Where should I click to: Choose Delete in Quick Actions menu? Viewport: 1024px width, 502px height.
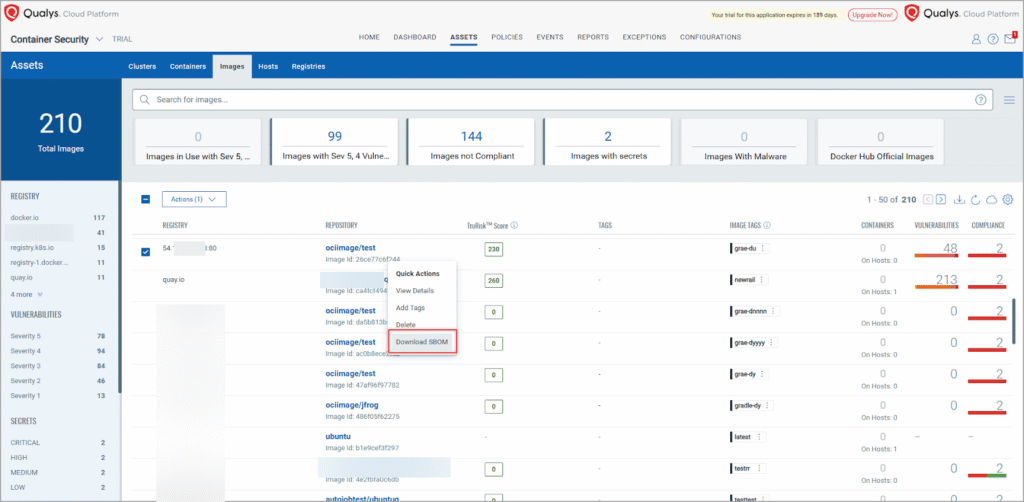pyautogui.click(x=406, y=324)
